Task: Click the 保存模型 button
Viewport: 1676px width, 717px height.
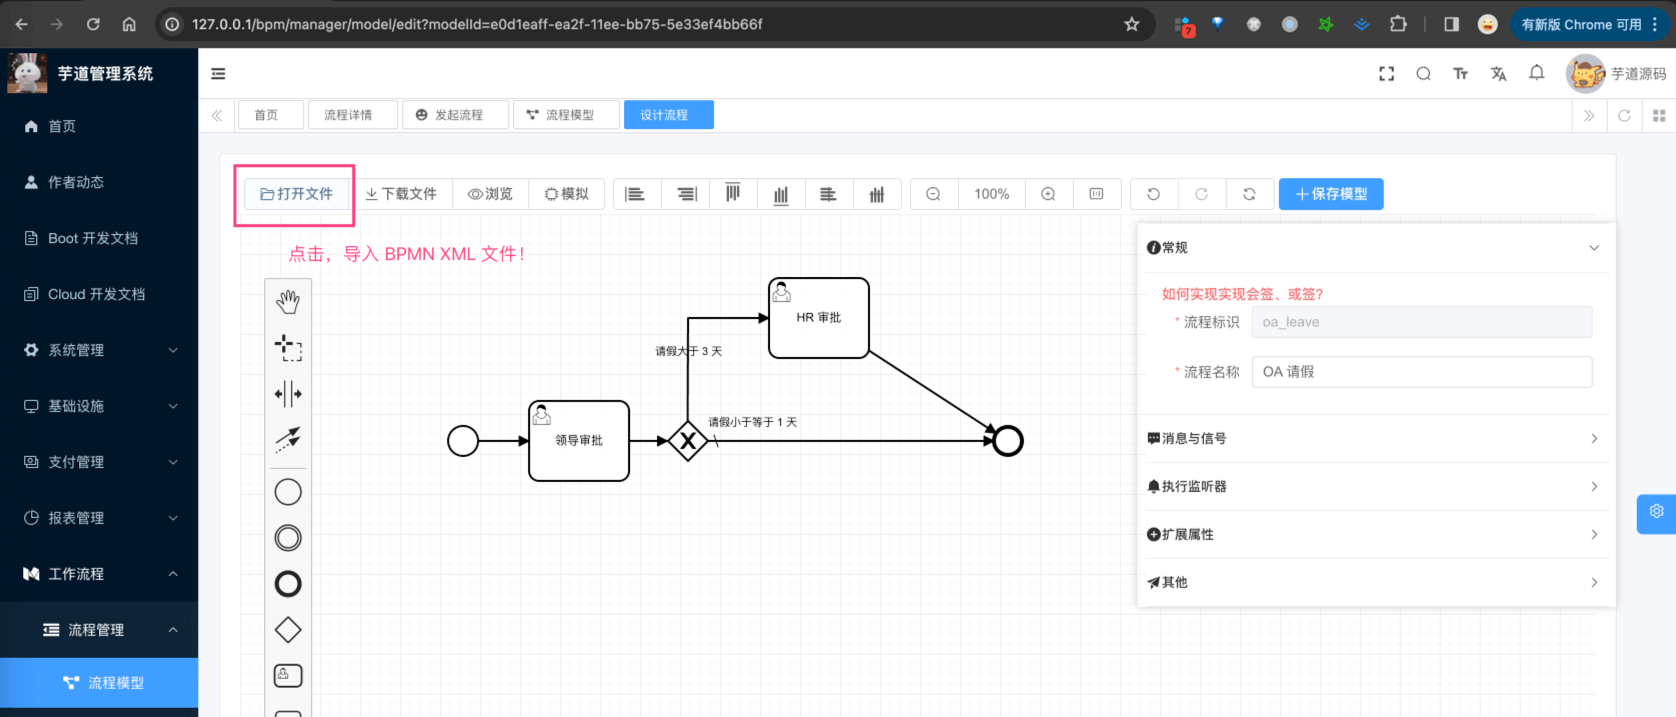Action: click(1330, 194)
